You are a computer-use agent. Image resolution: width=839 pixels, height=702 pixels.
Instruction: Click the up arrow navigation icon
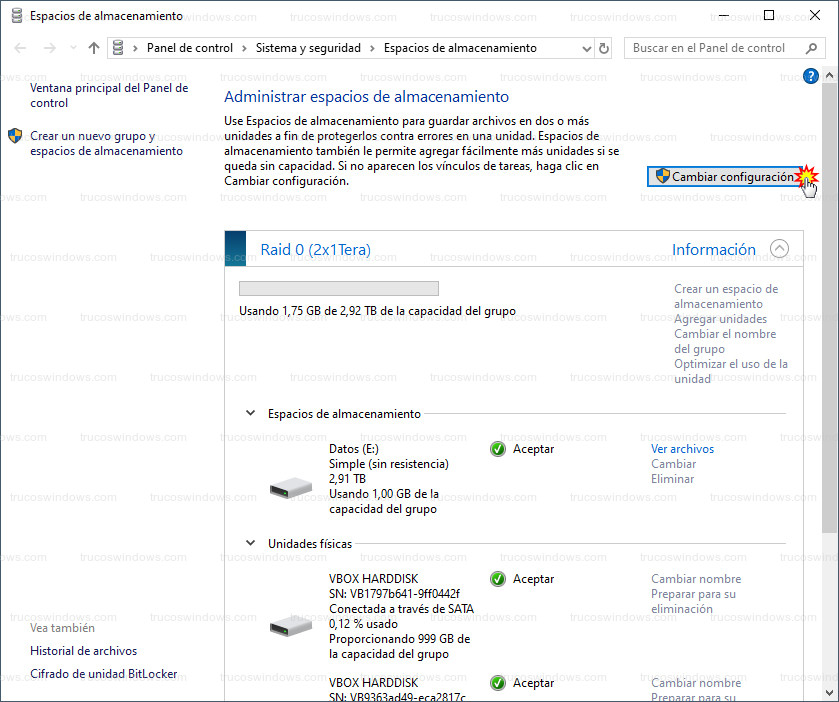(x=94, y=48)
